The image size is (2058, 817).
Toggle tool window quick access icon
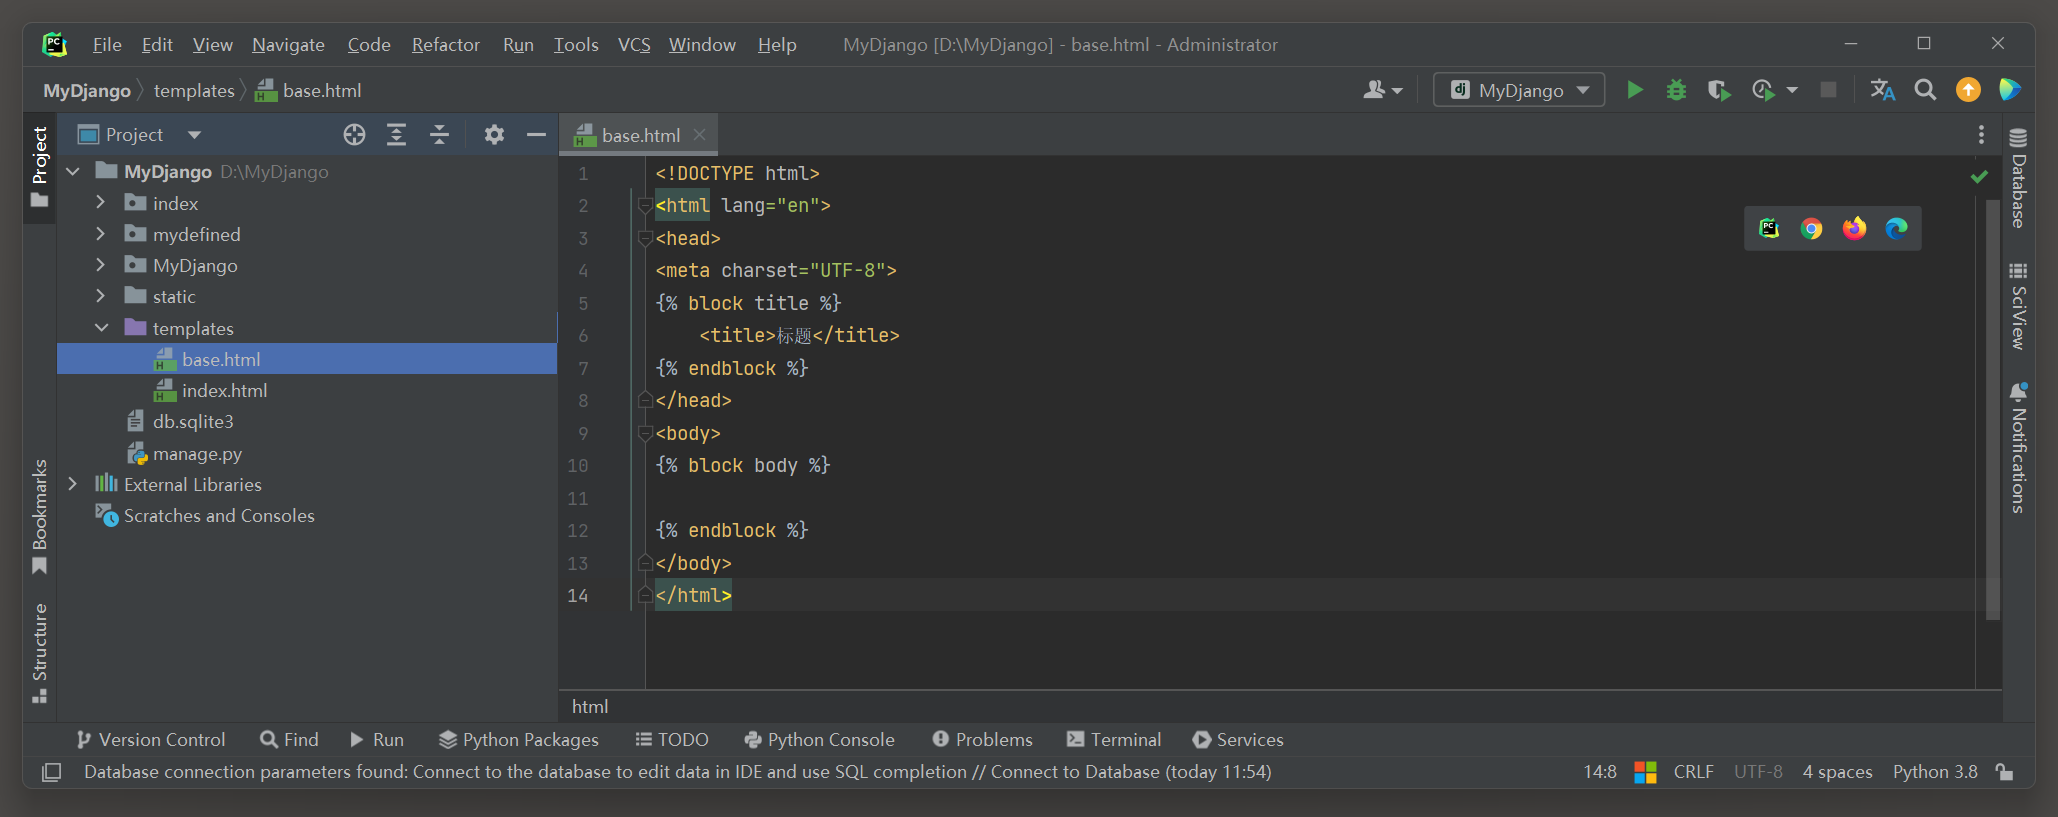click(x=51, y=772)
